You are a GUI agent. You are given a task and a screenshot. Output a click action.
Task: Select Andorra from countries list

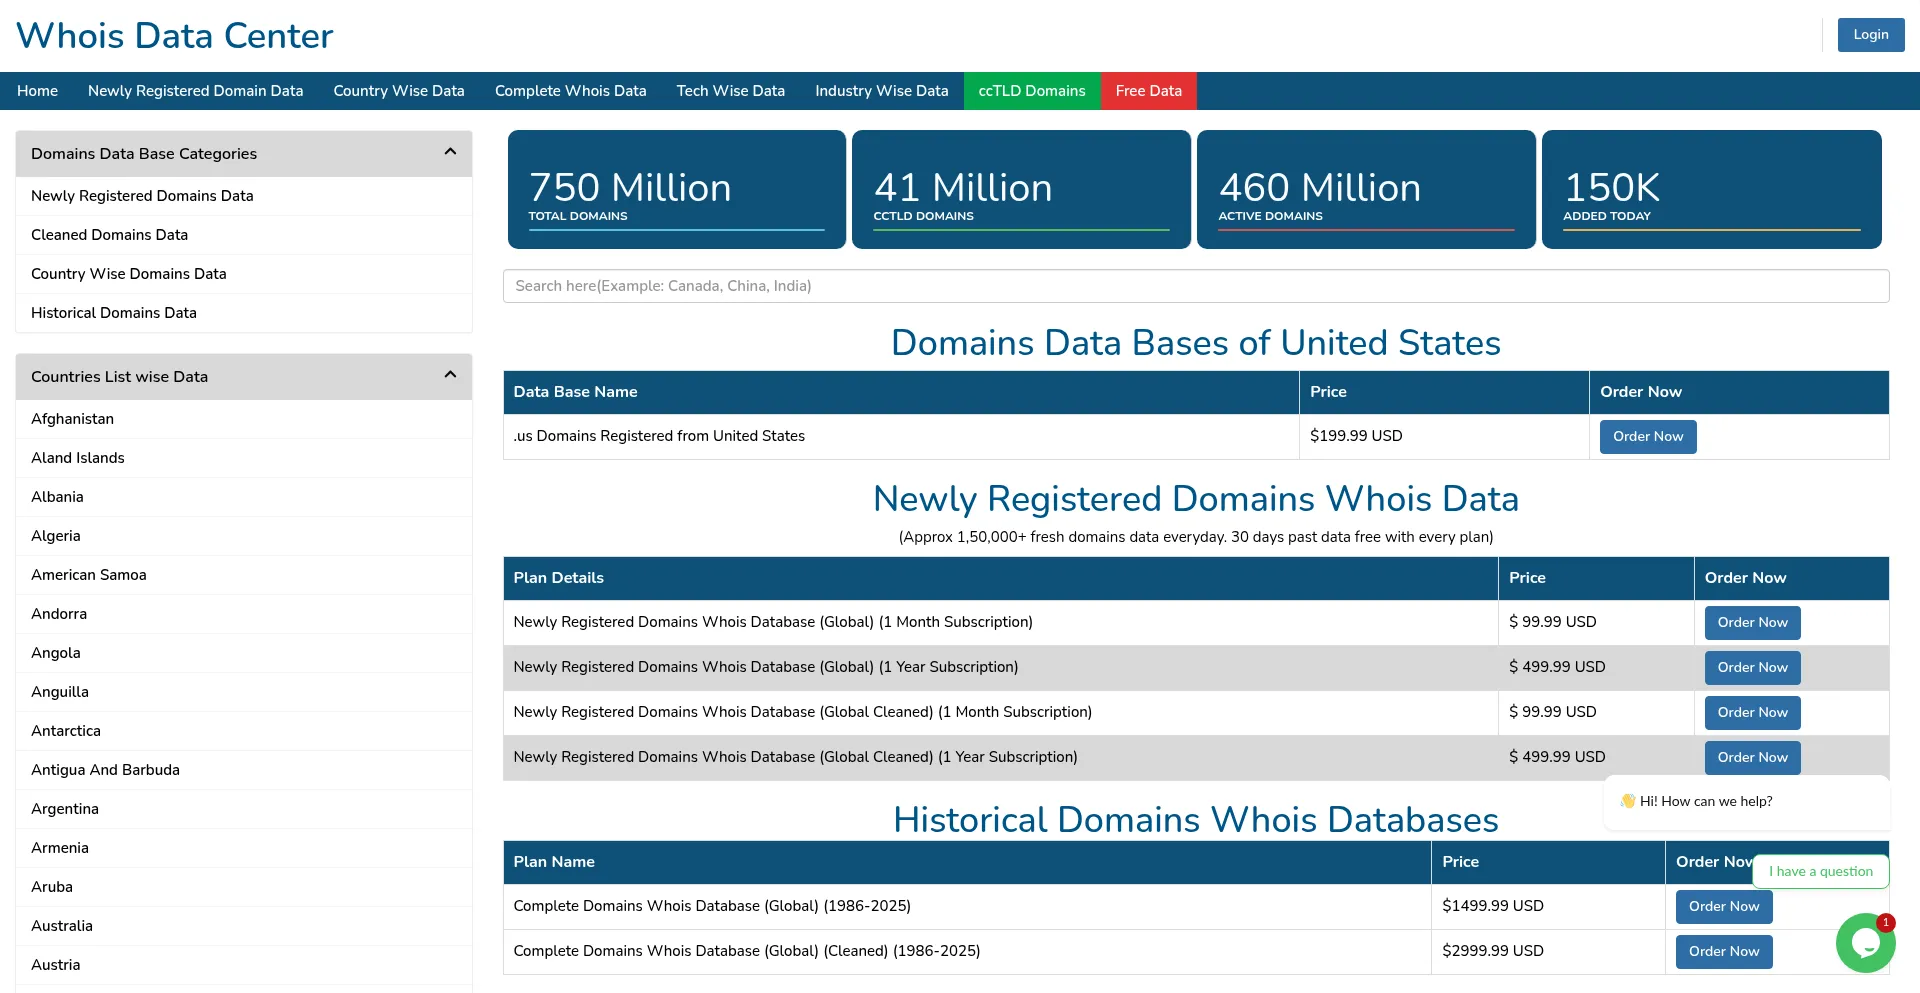(244, 614)
